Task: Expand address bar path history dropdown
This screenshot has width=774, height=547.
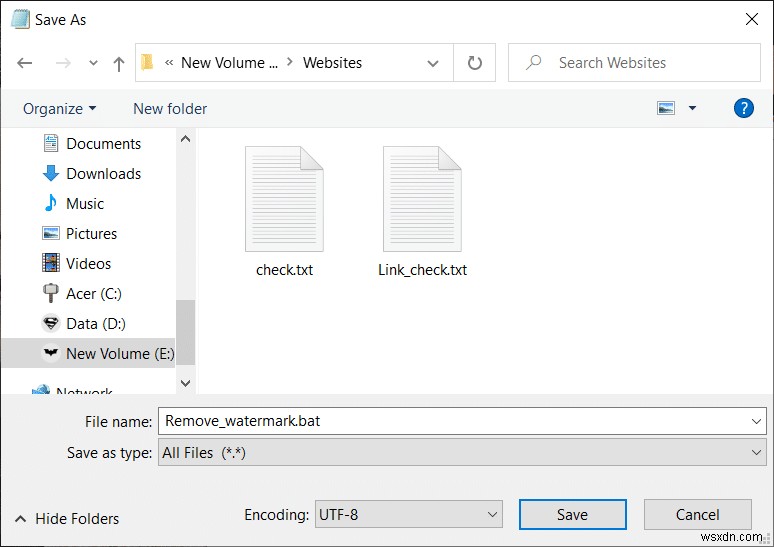Action: click(x=433, y=63)
